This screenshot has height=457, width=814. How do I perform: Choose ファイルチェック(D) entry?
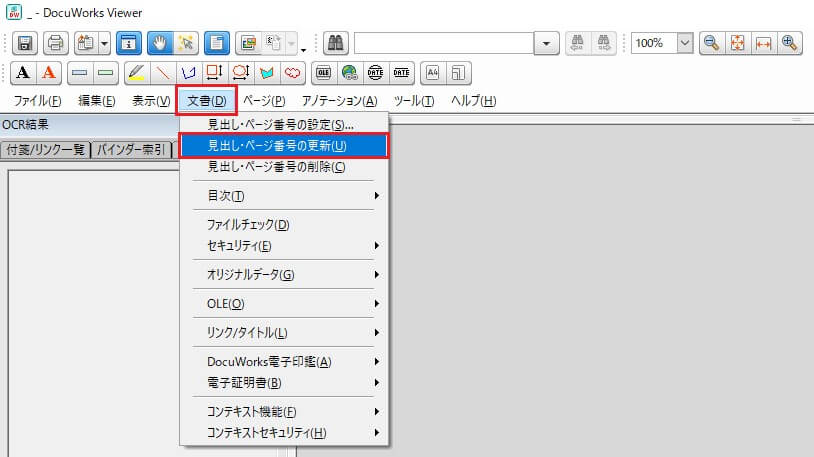pyautogui.click(x=284, y=224)
